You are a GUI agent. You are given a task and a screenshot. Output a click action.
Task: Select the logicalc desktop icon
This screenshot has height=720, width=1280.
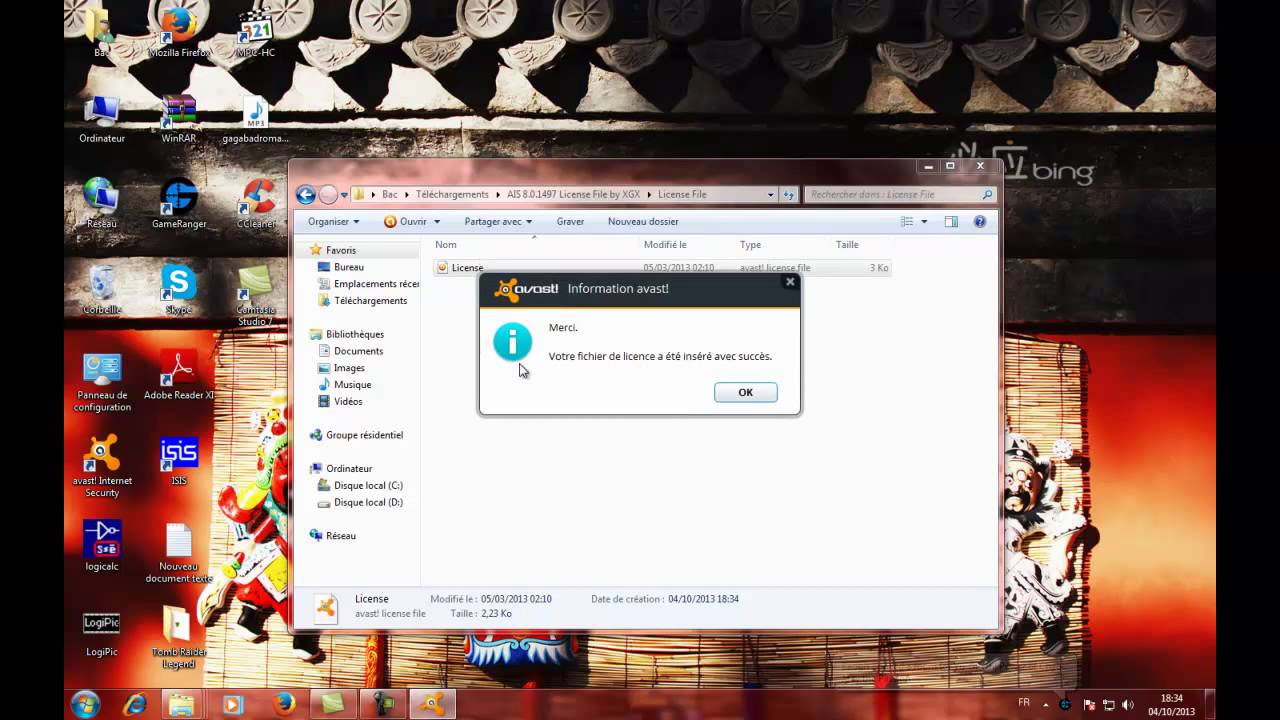(x=102, y=546)
